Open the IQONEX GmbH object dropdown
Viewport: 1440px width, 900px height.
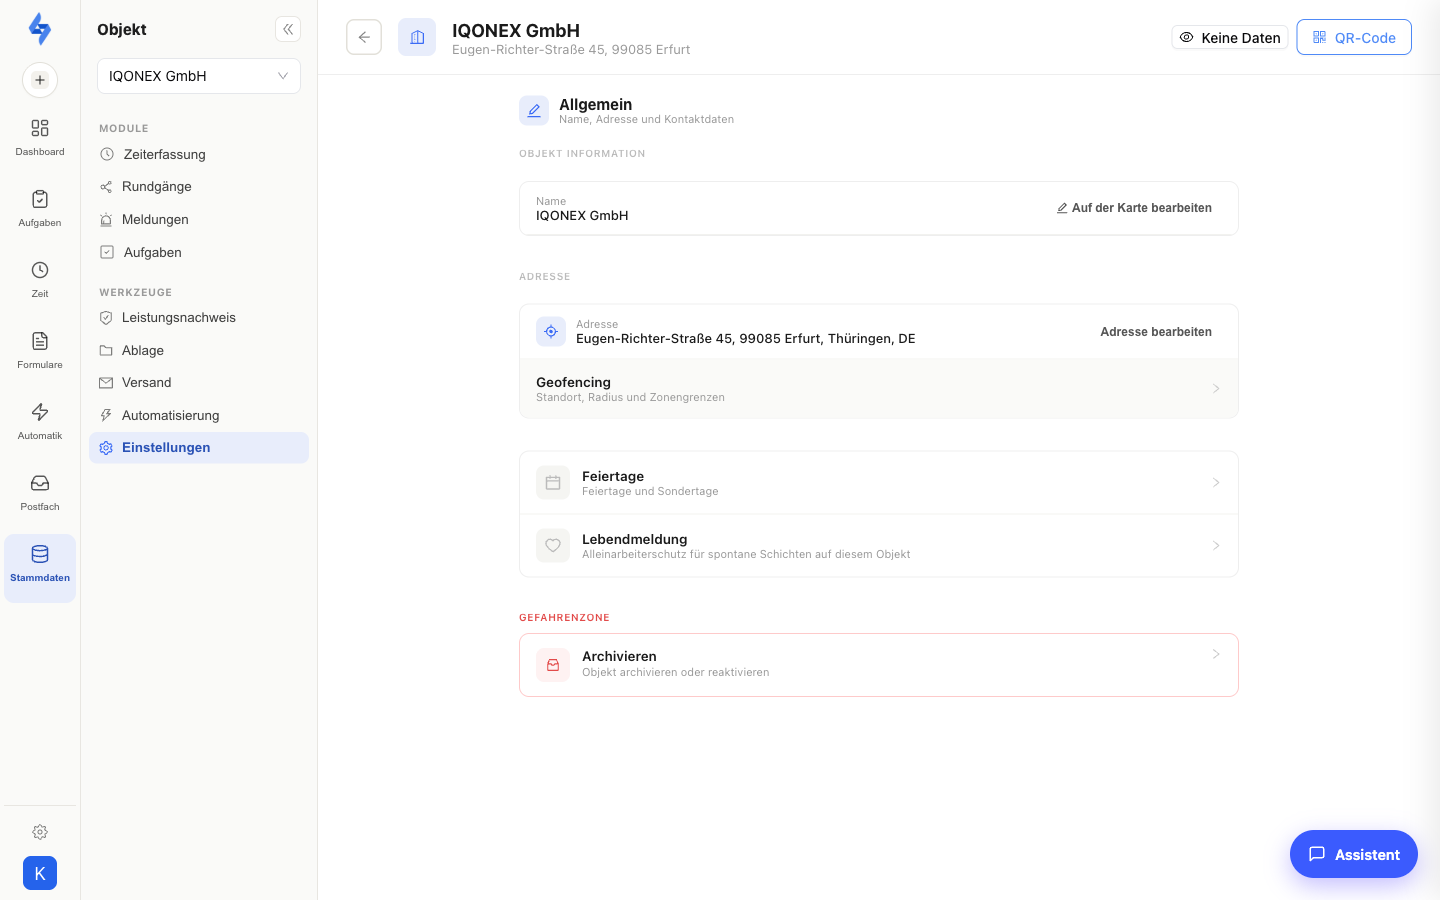[199, 76]
